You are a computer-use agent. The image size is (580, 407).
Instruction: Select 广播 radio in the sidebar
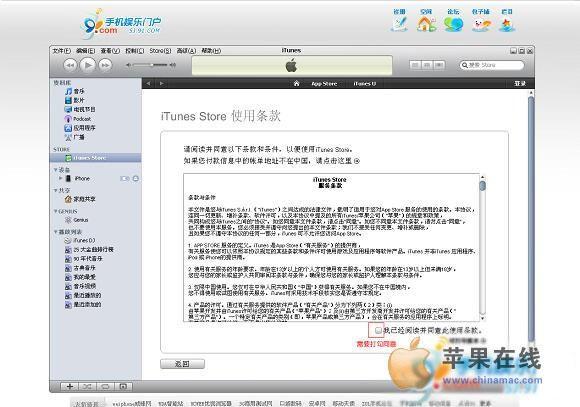(x=75, y=137)
